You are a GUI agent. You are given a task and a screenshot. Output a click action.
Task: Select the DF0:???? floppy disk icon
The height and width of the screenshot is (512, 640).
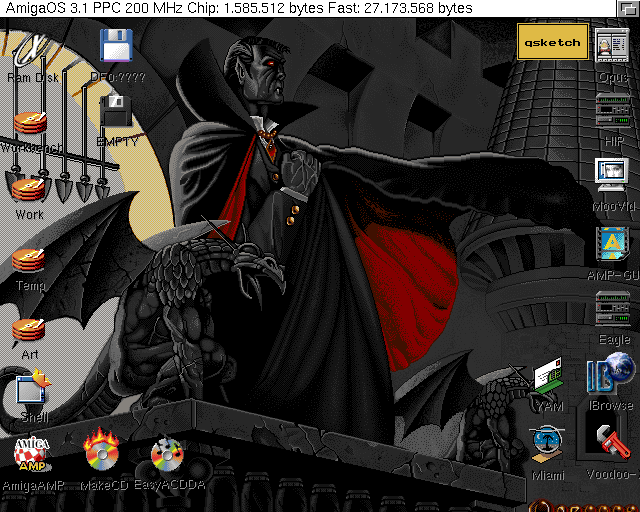pos(116,45)
